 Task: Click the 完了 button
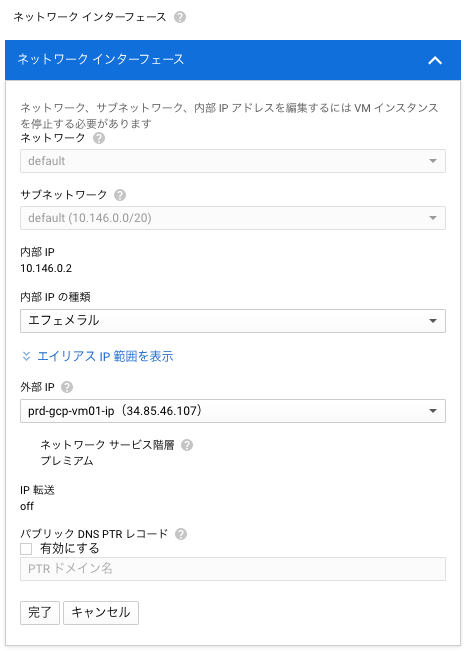pos(40,612)
